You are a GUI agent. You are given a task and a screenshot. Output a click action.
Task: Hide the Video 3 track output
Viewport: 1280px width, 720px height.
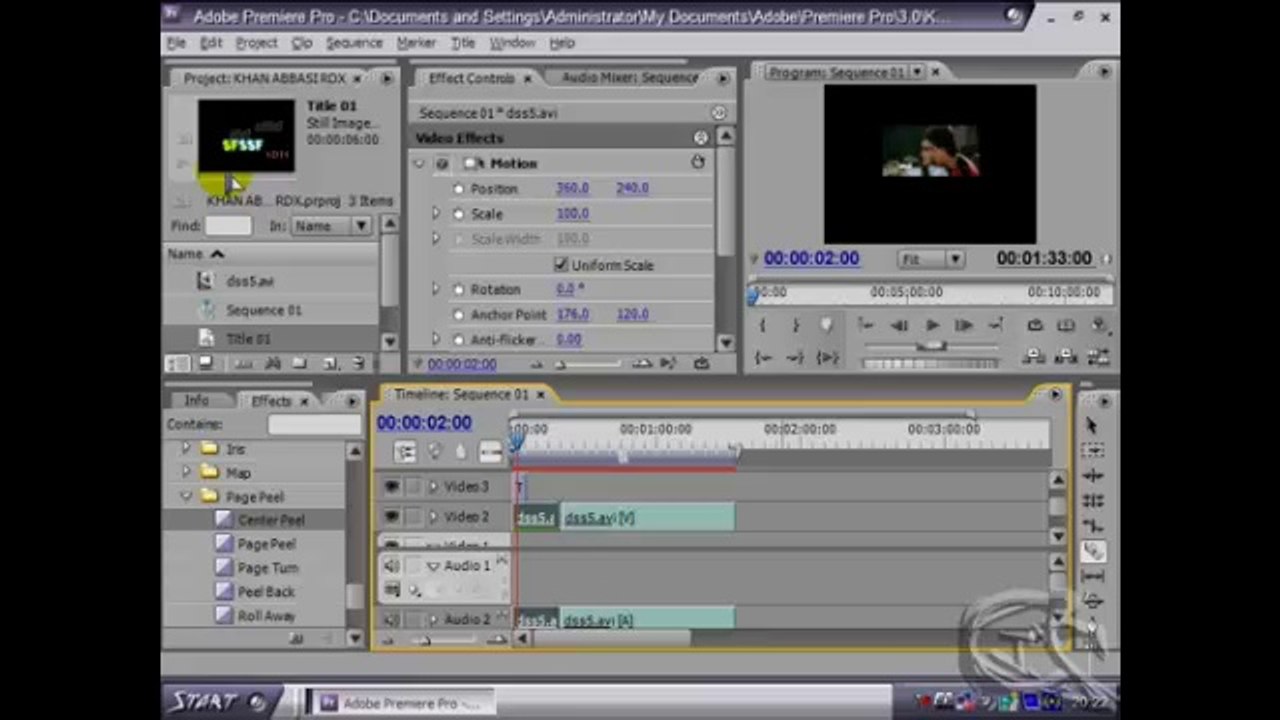tap(391, 487)
